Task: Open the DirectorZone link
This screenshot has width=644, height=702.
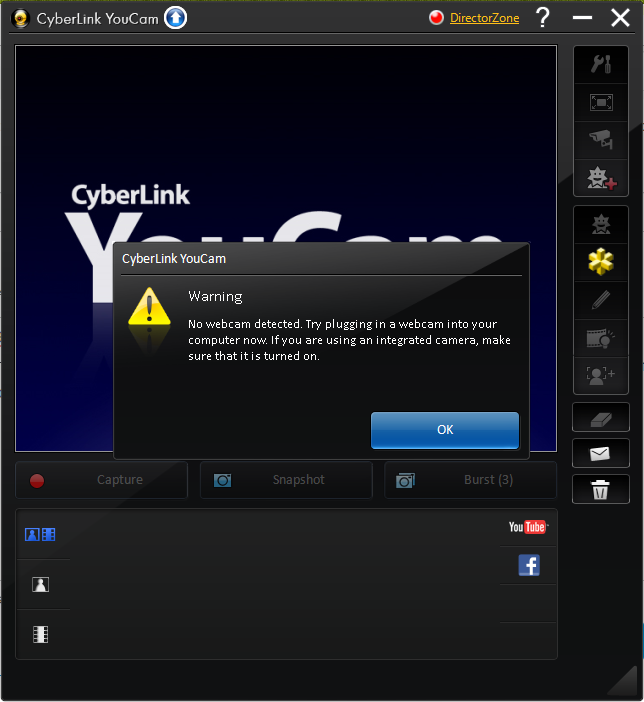Action: (484, 18)
